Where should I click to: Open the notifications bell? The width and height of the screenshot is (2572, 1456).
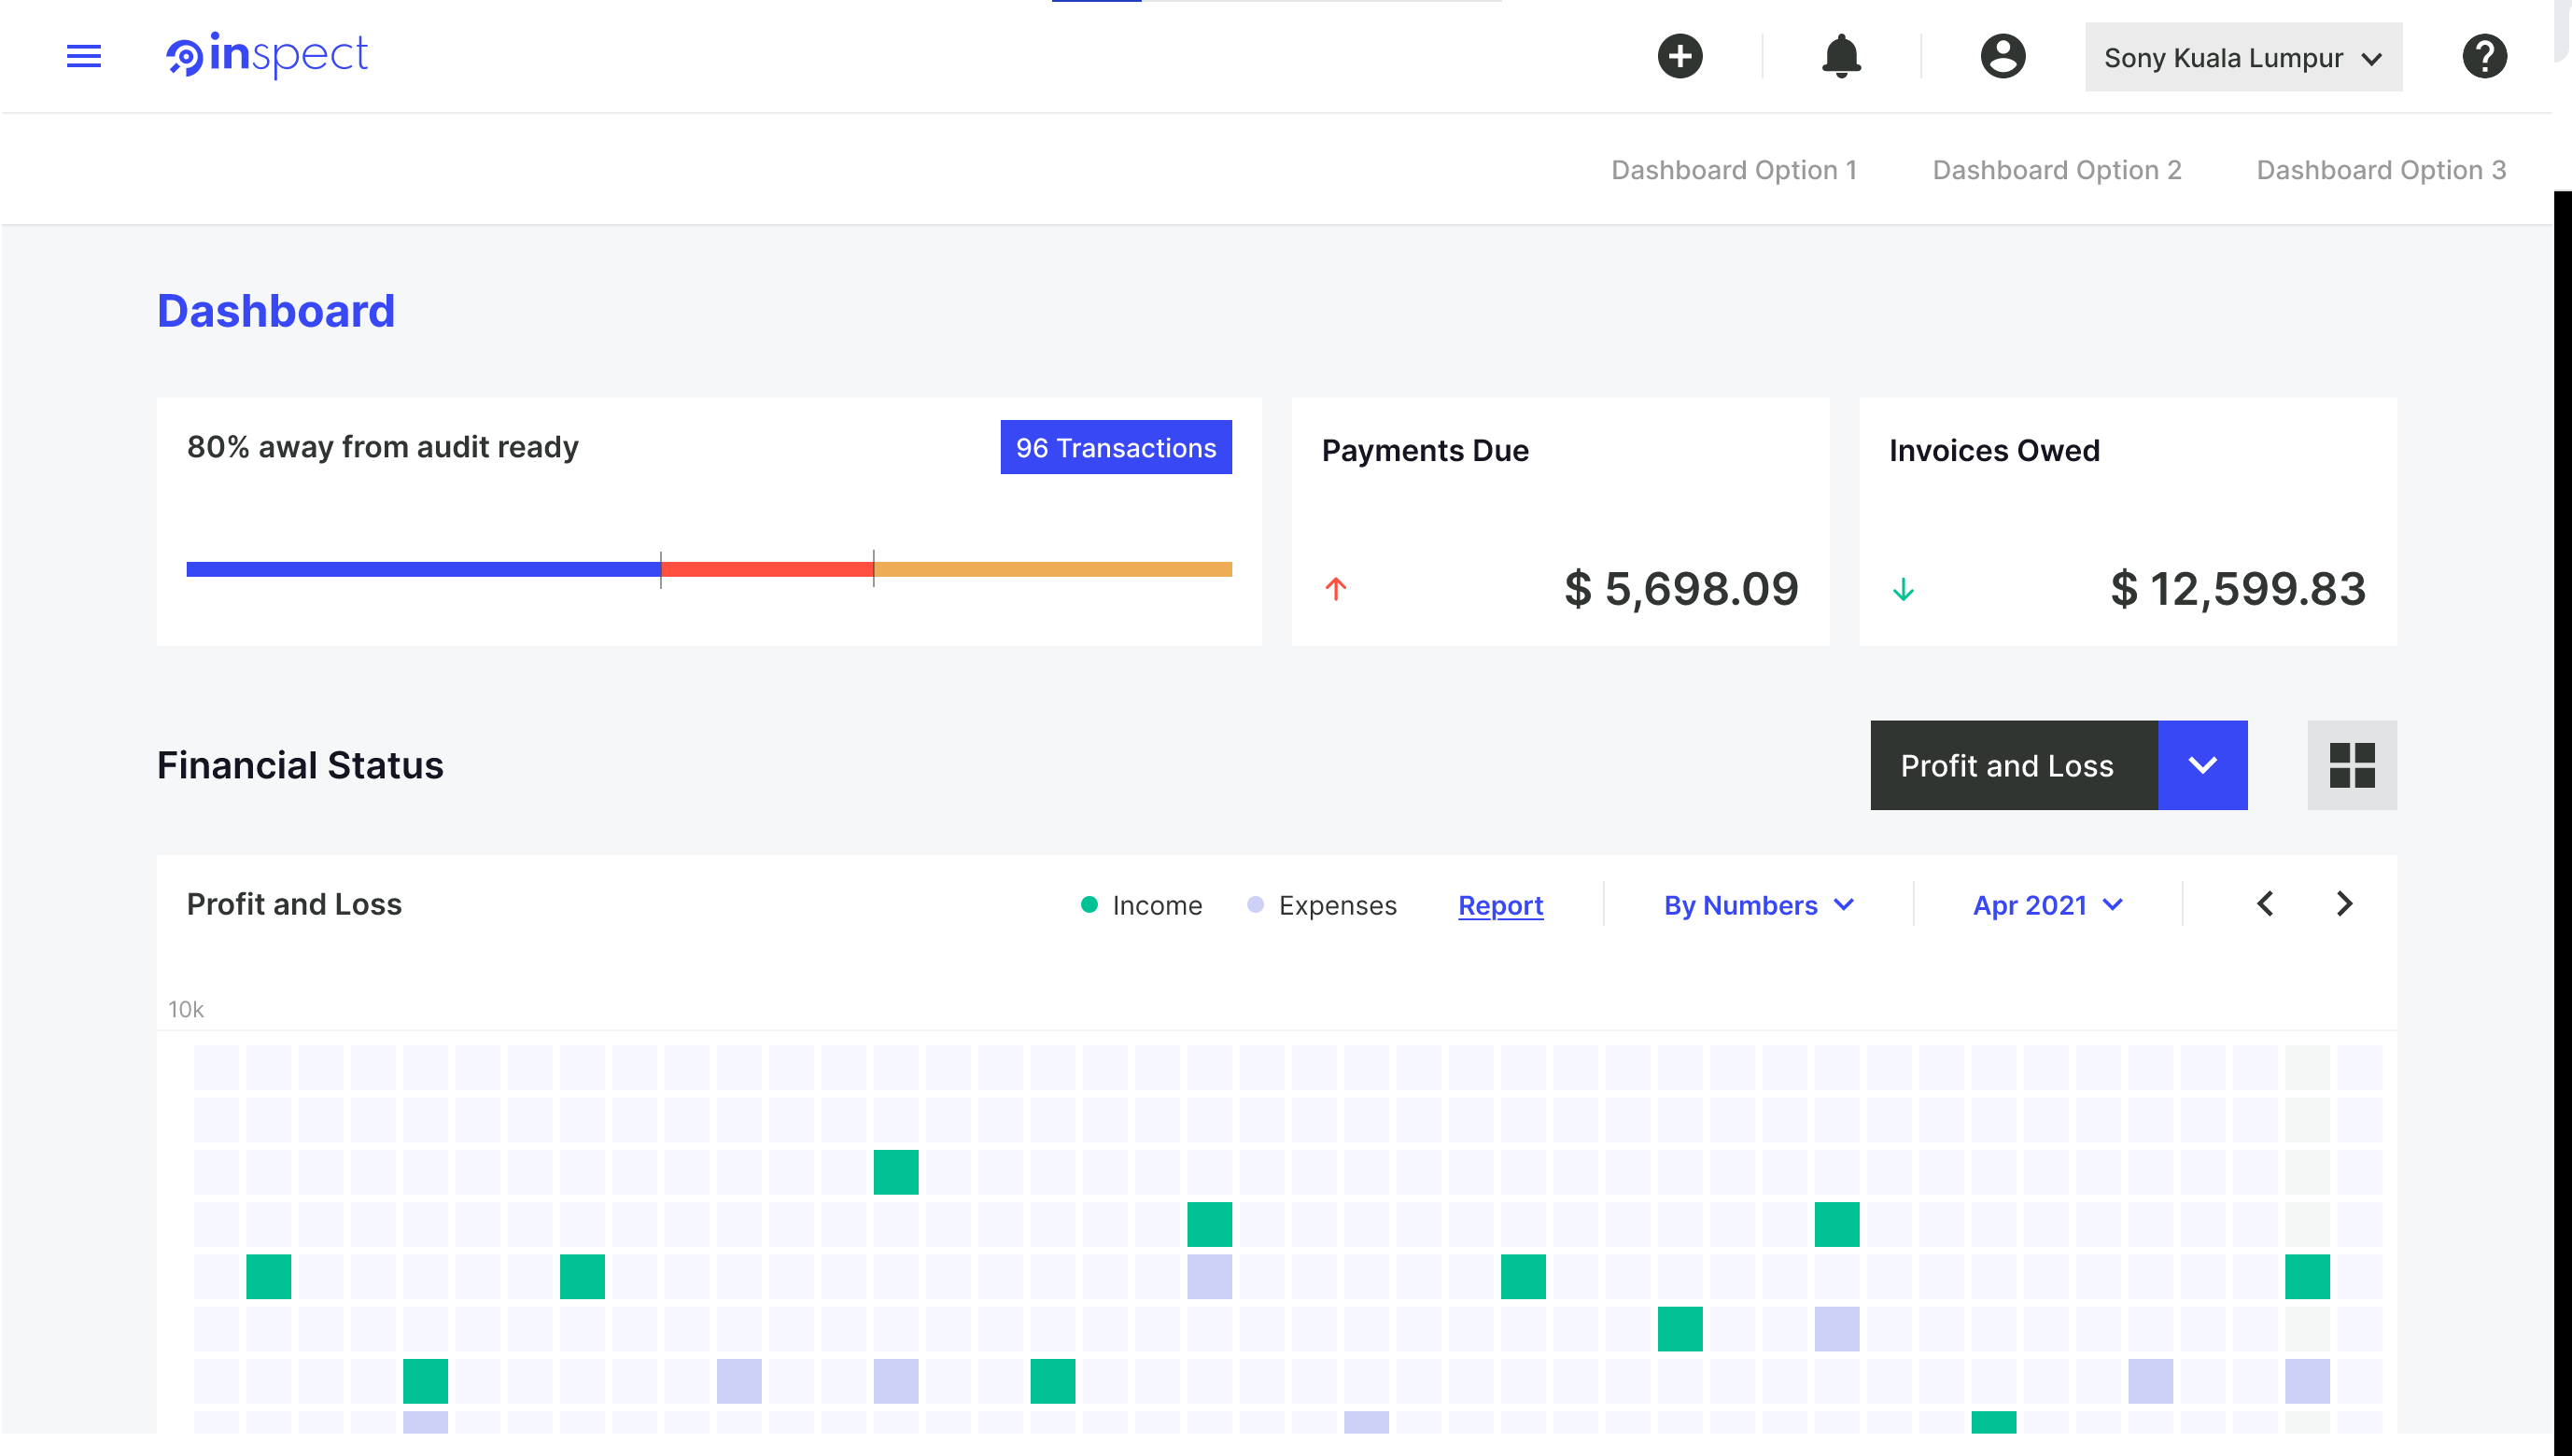pos(1841,56)
